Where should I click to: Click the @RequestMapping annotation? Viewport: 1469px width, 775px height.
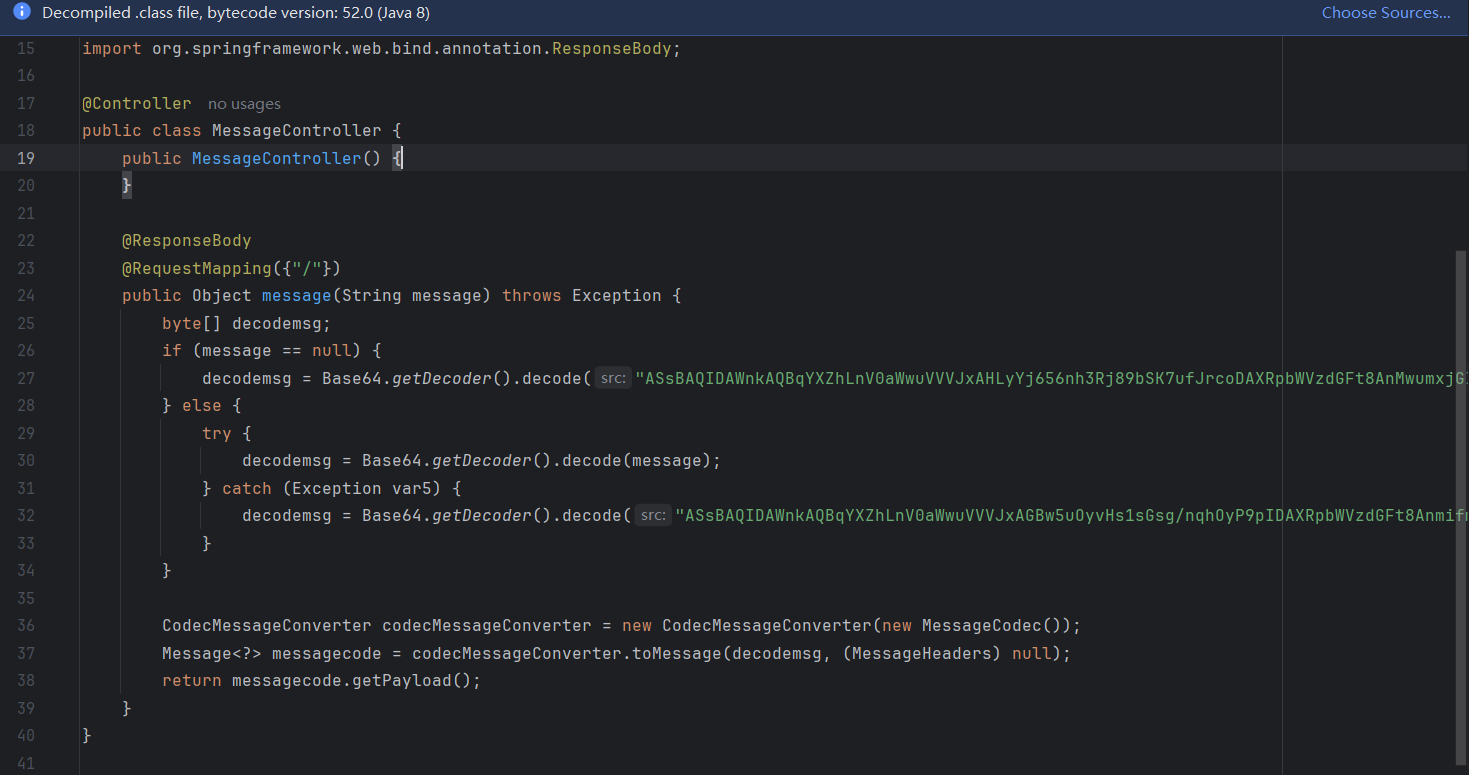coord(196,268)
